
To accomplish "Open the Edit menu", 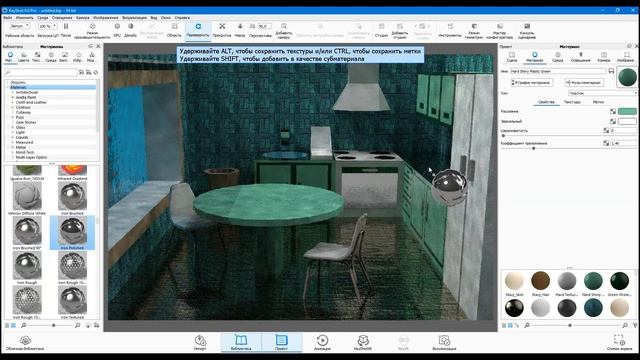I will [x=24, y=18].
